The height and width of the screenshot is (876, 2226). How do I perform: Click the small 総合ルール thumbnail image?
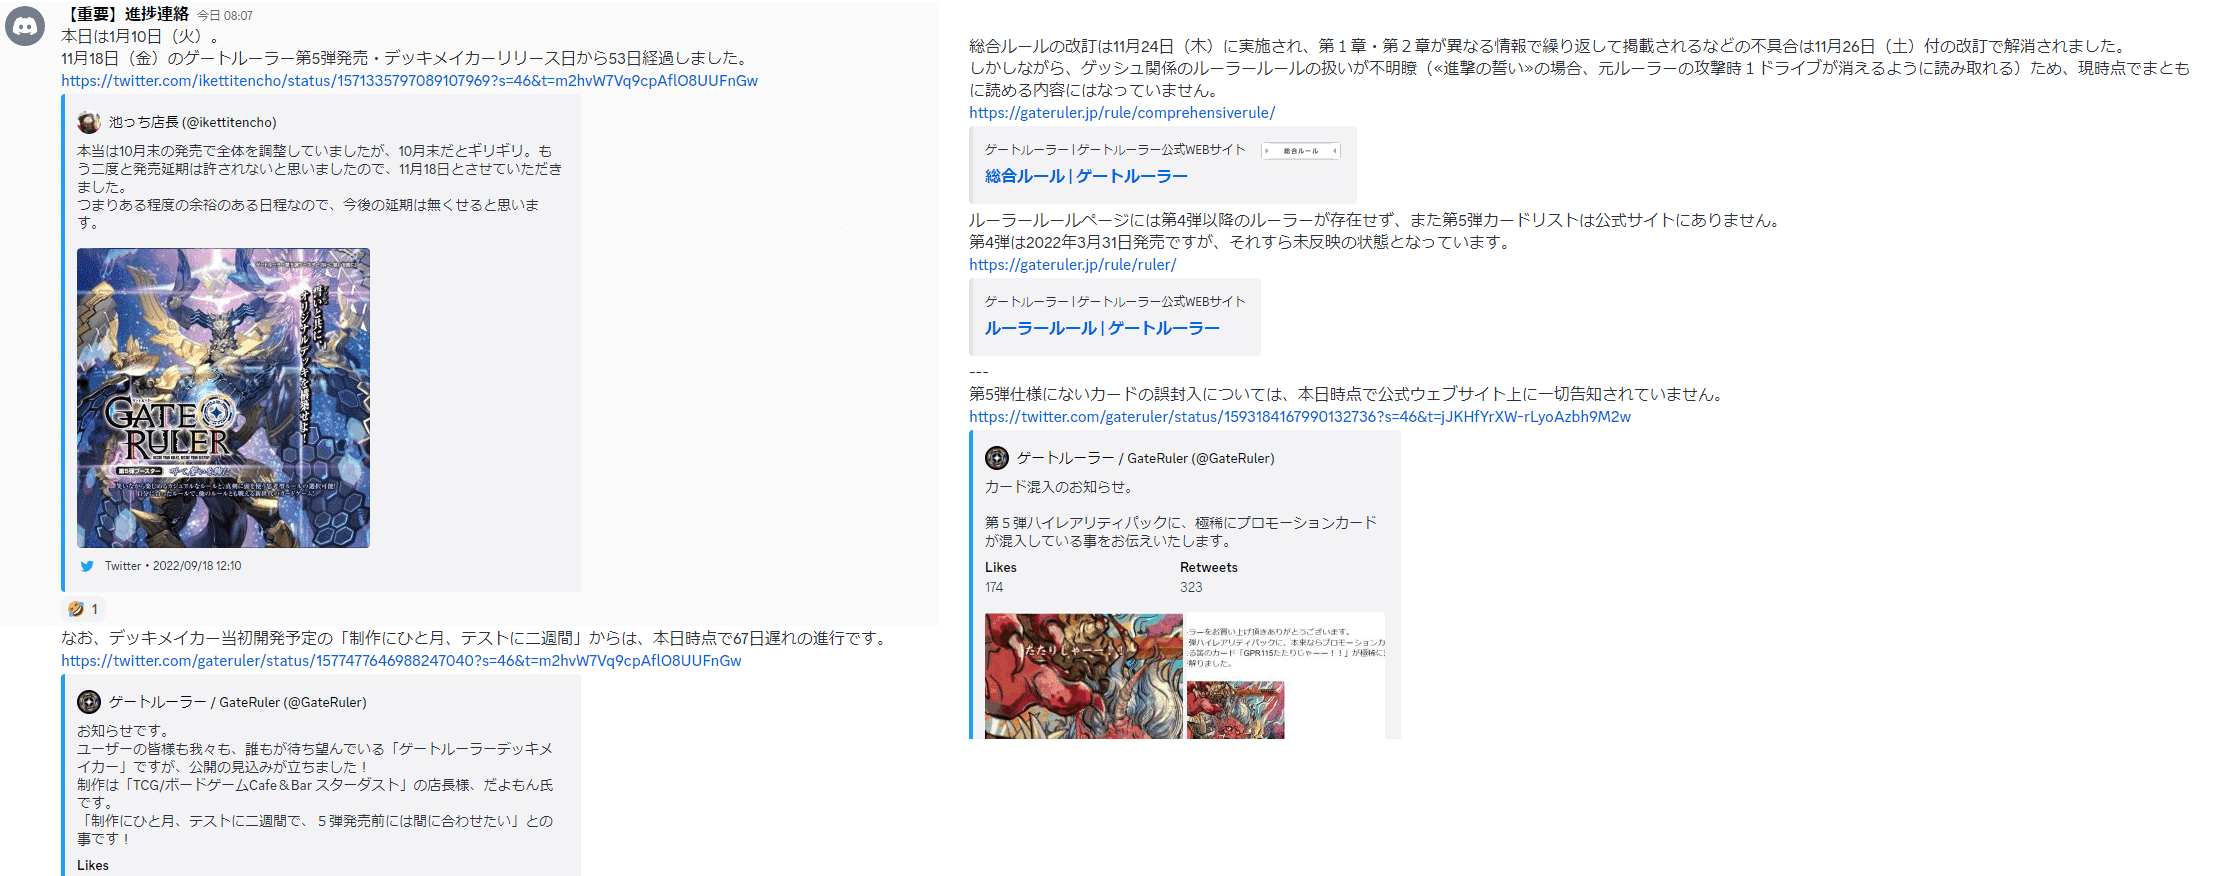coord(1301,151)
